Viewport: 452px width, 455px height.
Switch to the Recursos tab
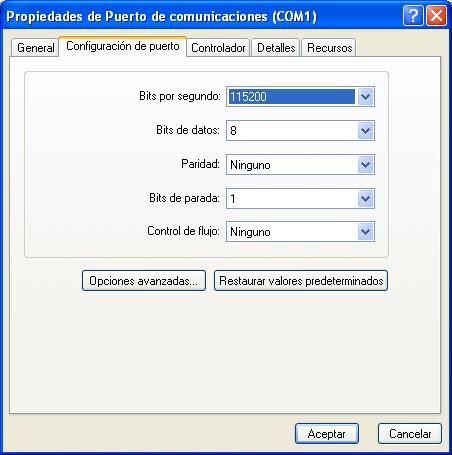tap(329, 48)
